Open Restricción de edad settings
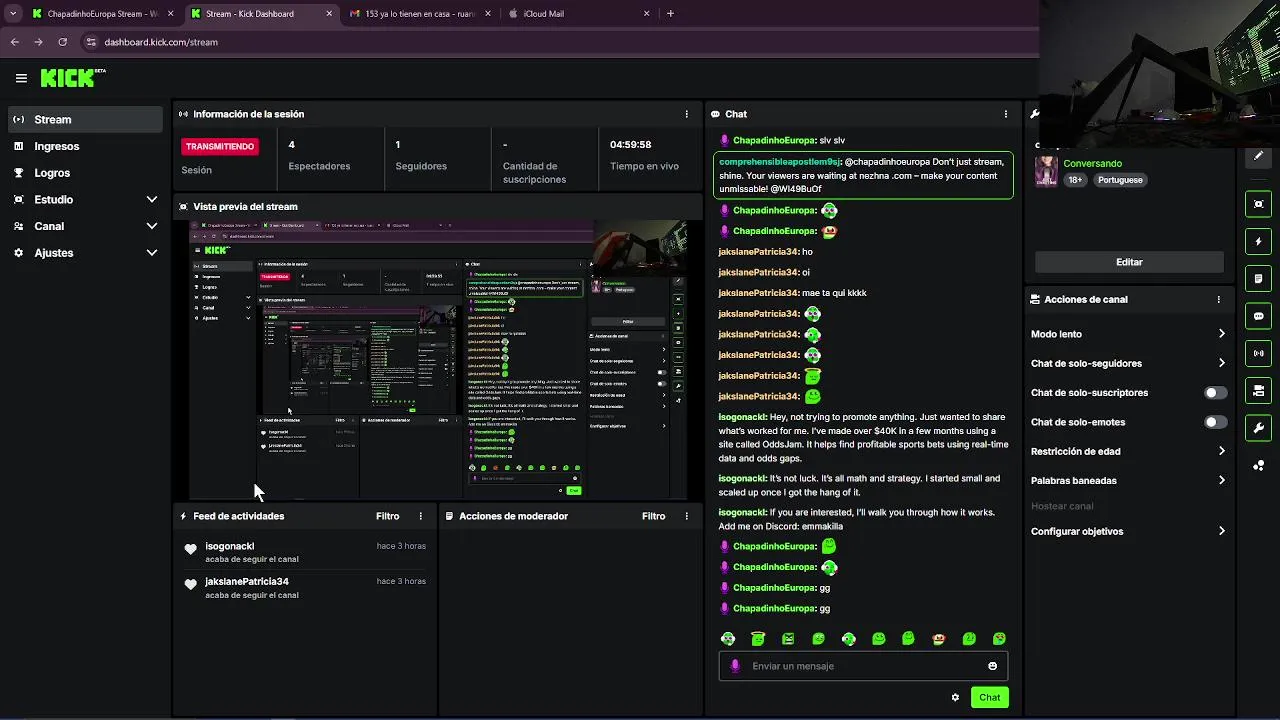The width and height of the screenshot is (1280, 720). [1128, 451]
